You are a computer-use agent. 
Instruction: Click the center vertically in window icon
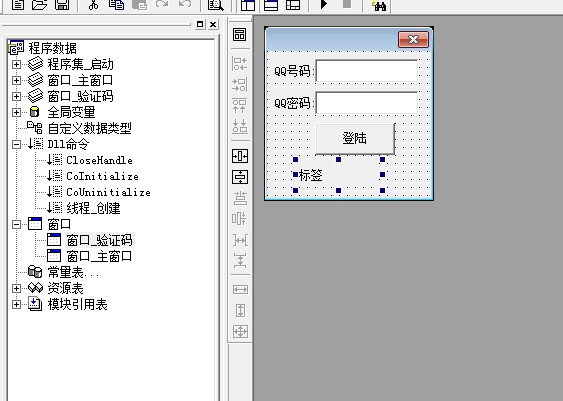point(240,177)
